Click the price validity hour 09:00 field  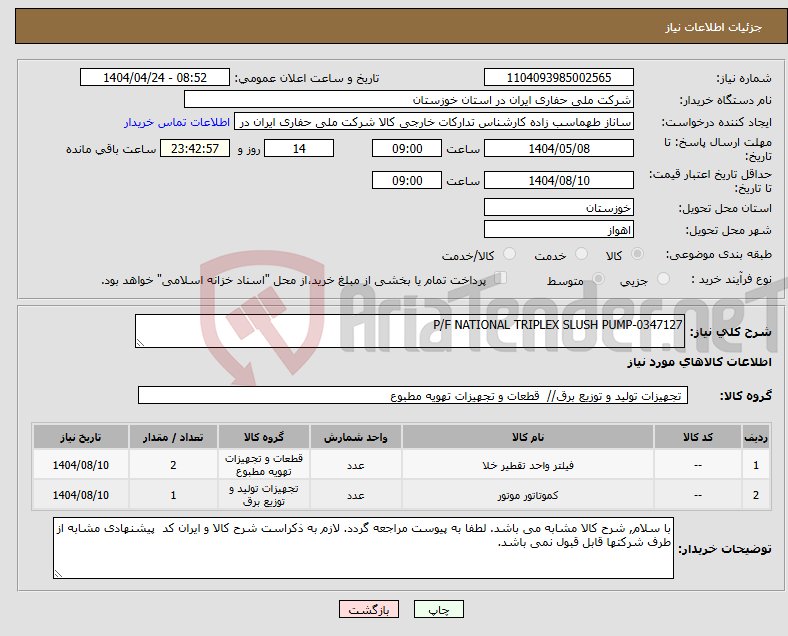coord(407,180)
